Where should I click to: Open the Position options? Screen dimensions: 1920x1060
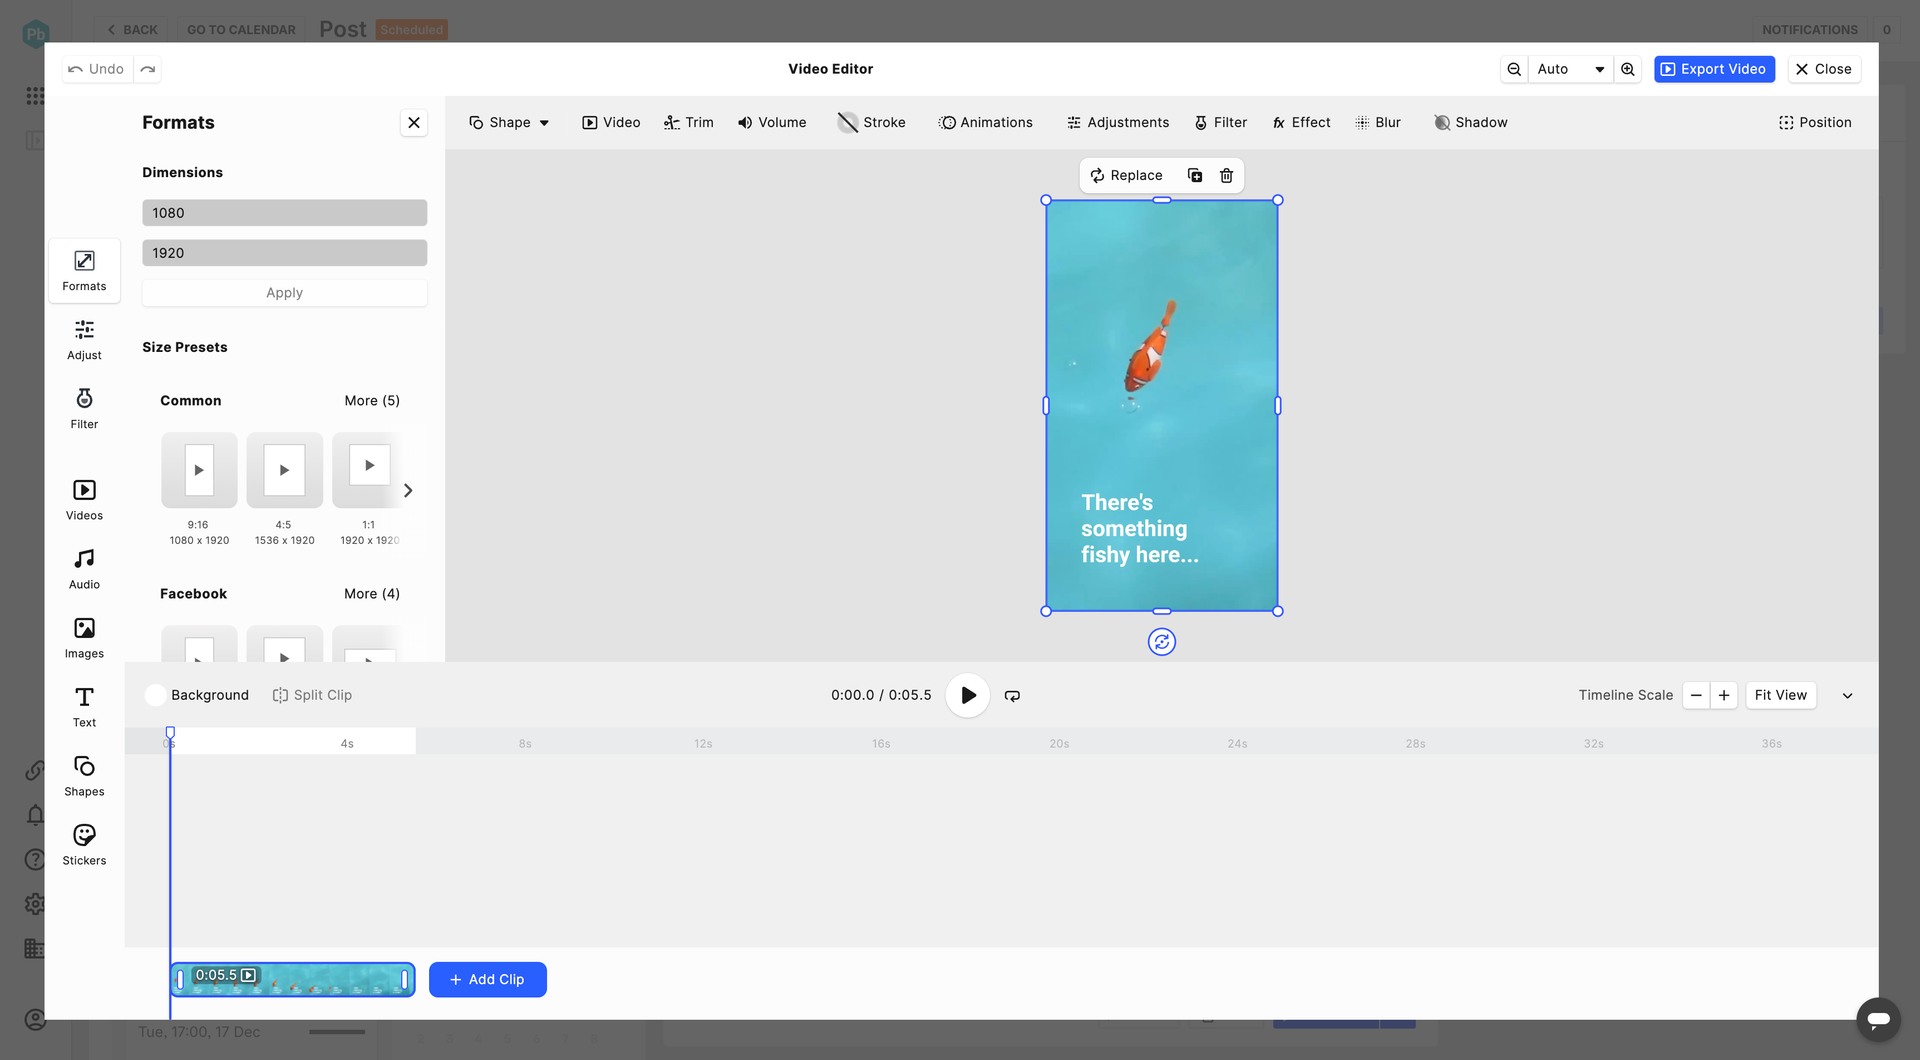click(x=1815, y=123)
